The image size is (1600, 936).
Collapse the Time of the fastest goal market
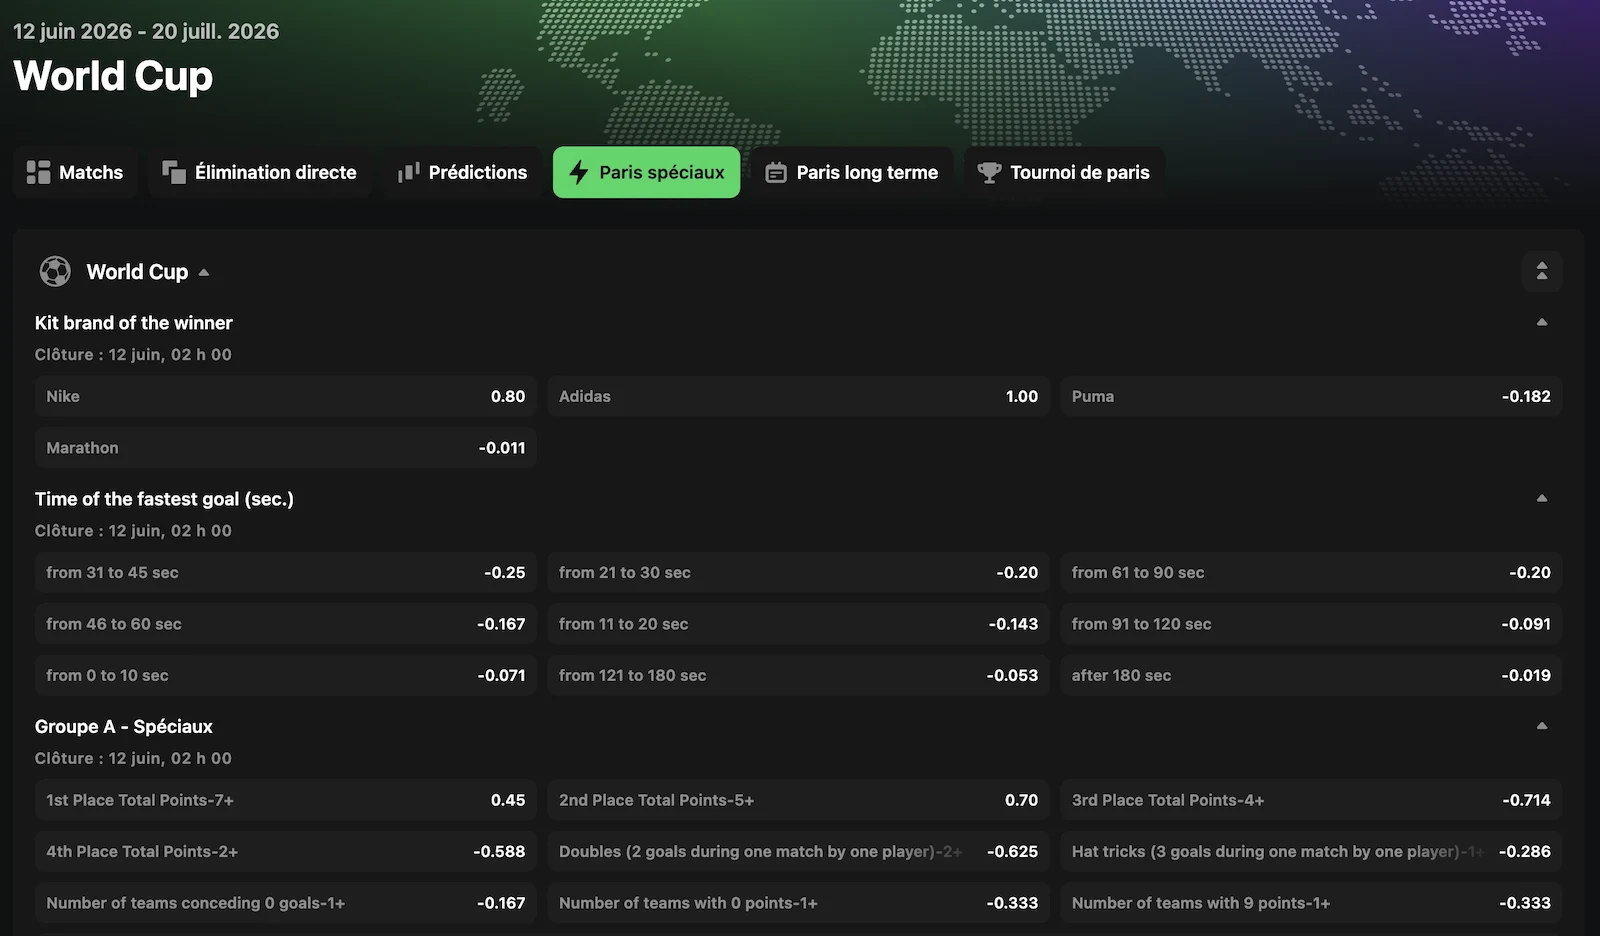1542,498
